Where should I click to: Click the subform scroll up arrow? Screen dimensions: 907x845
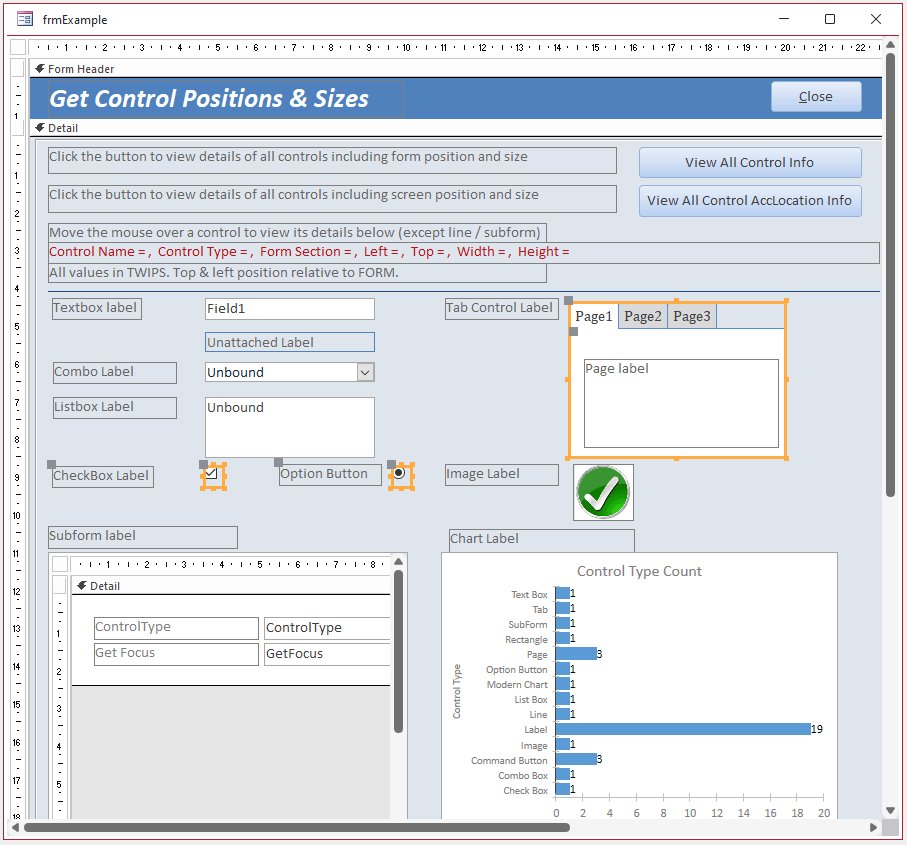tap(398, 562)
